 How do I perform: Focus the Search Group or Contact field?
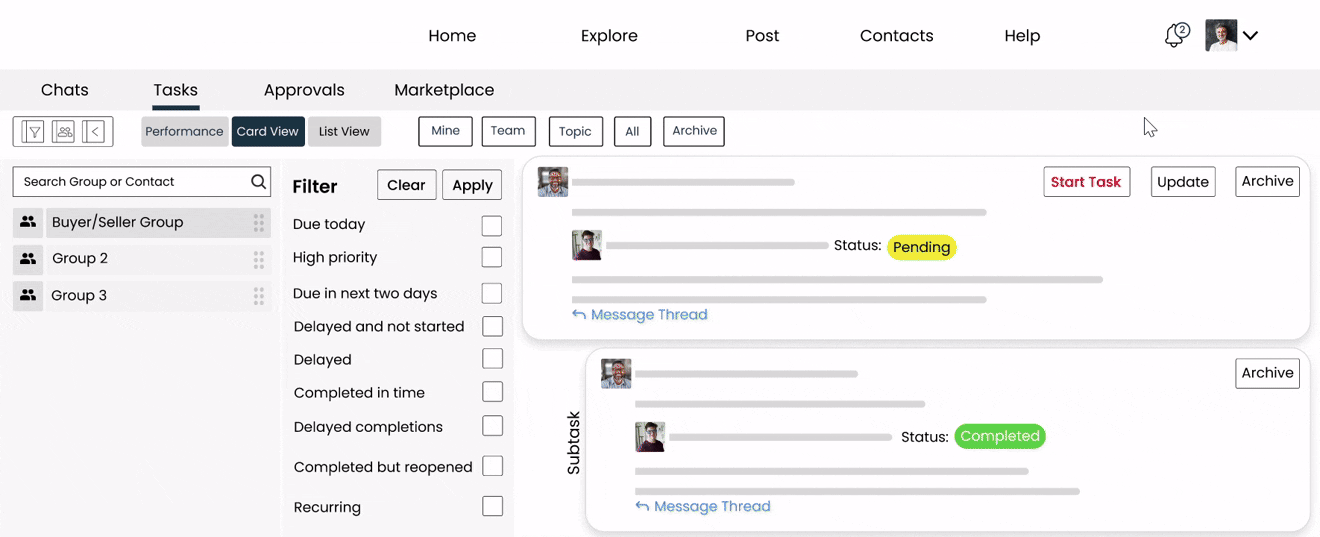point(130,182)
